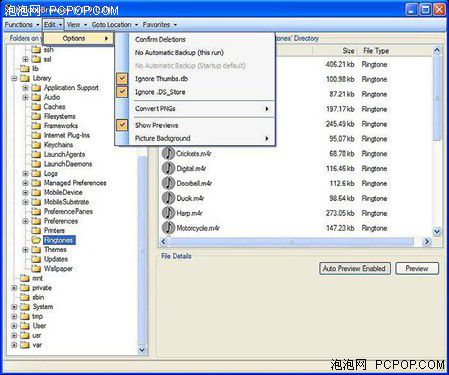Click the sbin folder icon
The width and height of the screenshot is (449, 375).
click(x=25, y=297)
